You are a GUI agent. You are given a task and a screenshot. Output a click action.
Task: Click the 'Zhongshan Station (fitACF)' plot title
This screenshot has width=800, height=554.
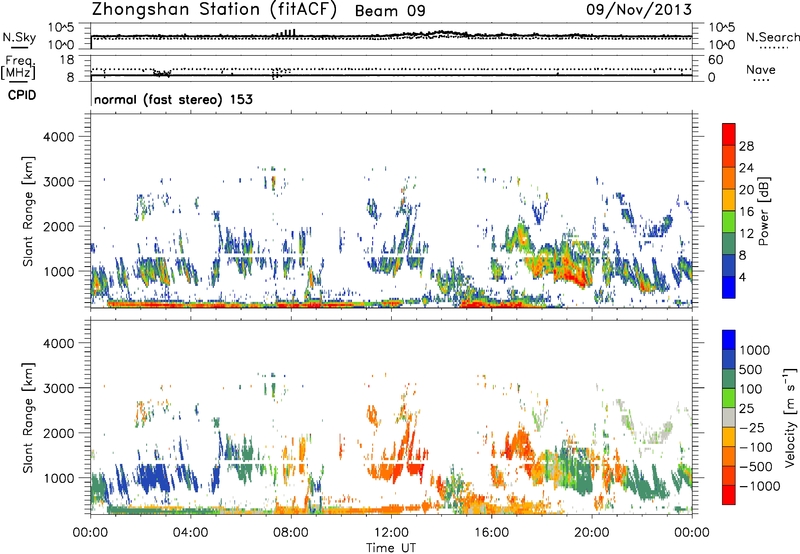coord(214,10)
